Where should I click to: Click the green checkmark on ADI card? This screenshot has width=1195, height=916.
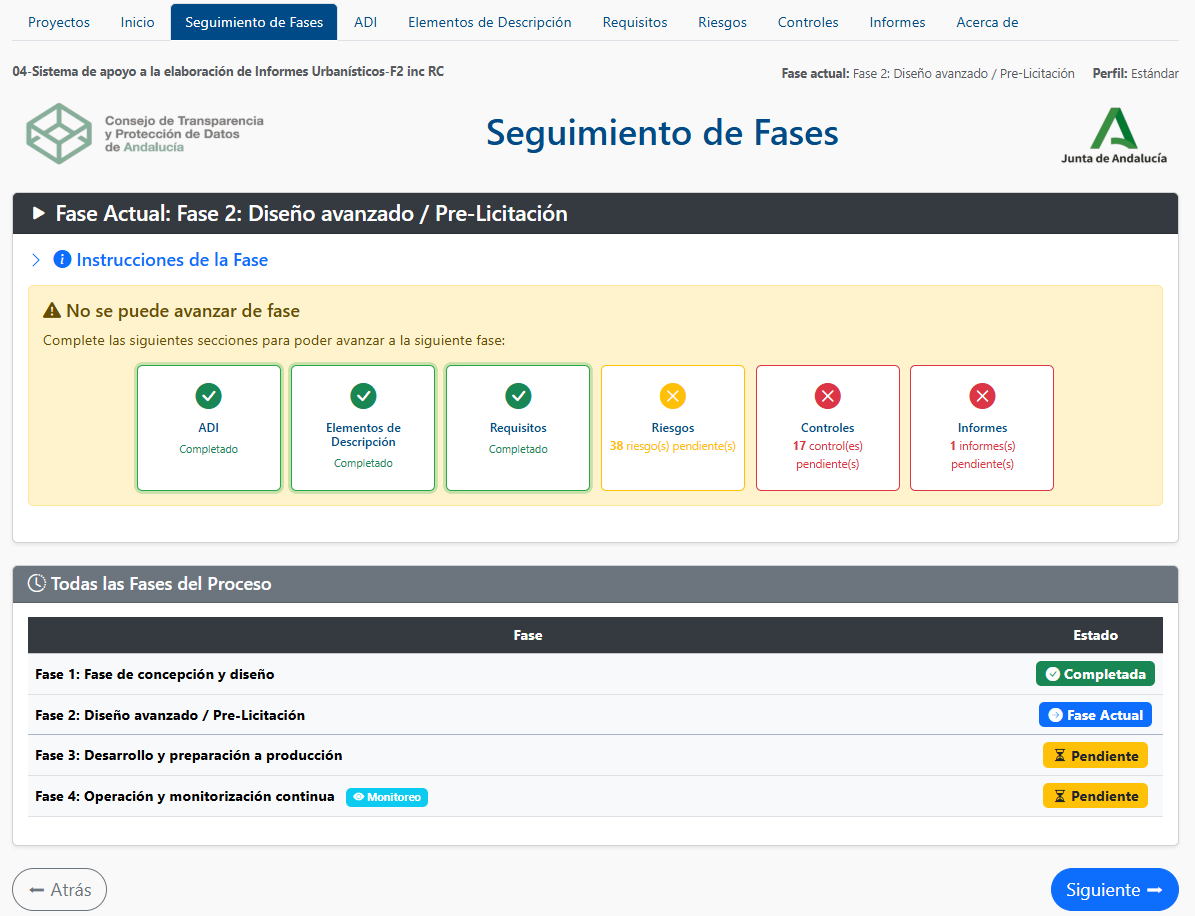[x=208, y=396]
